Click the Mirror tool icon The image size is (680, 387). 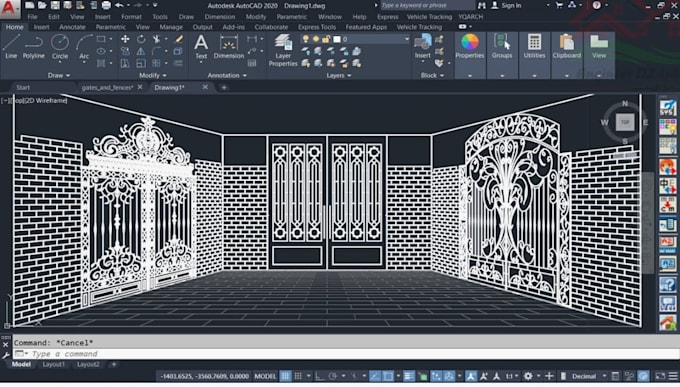pyautogui.click(x=141, y=51)
